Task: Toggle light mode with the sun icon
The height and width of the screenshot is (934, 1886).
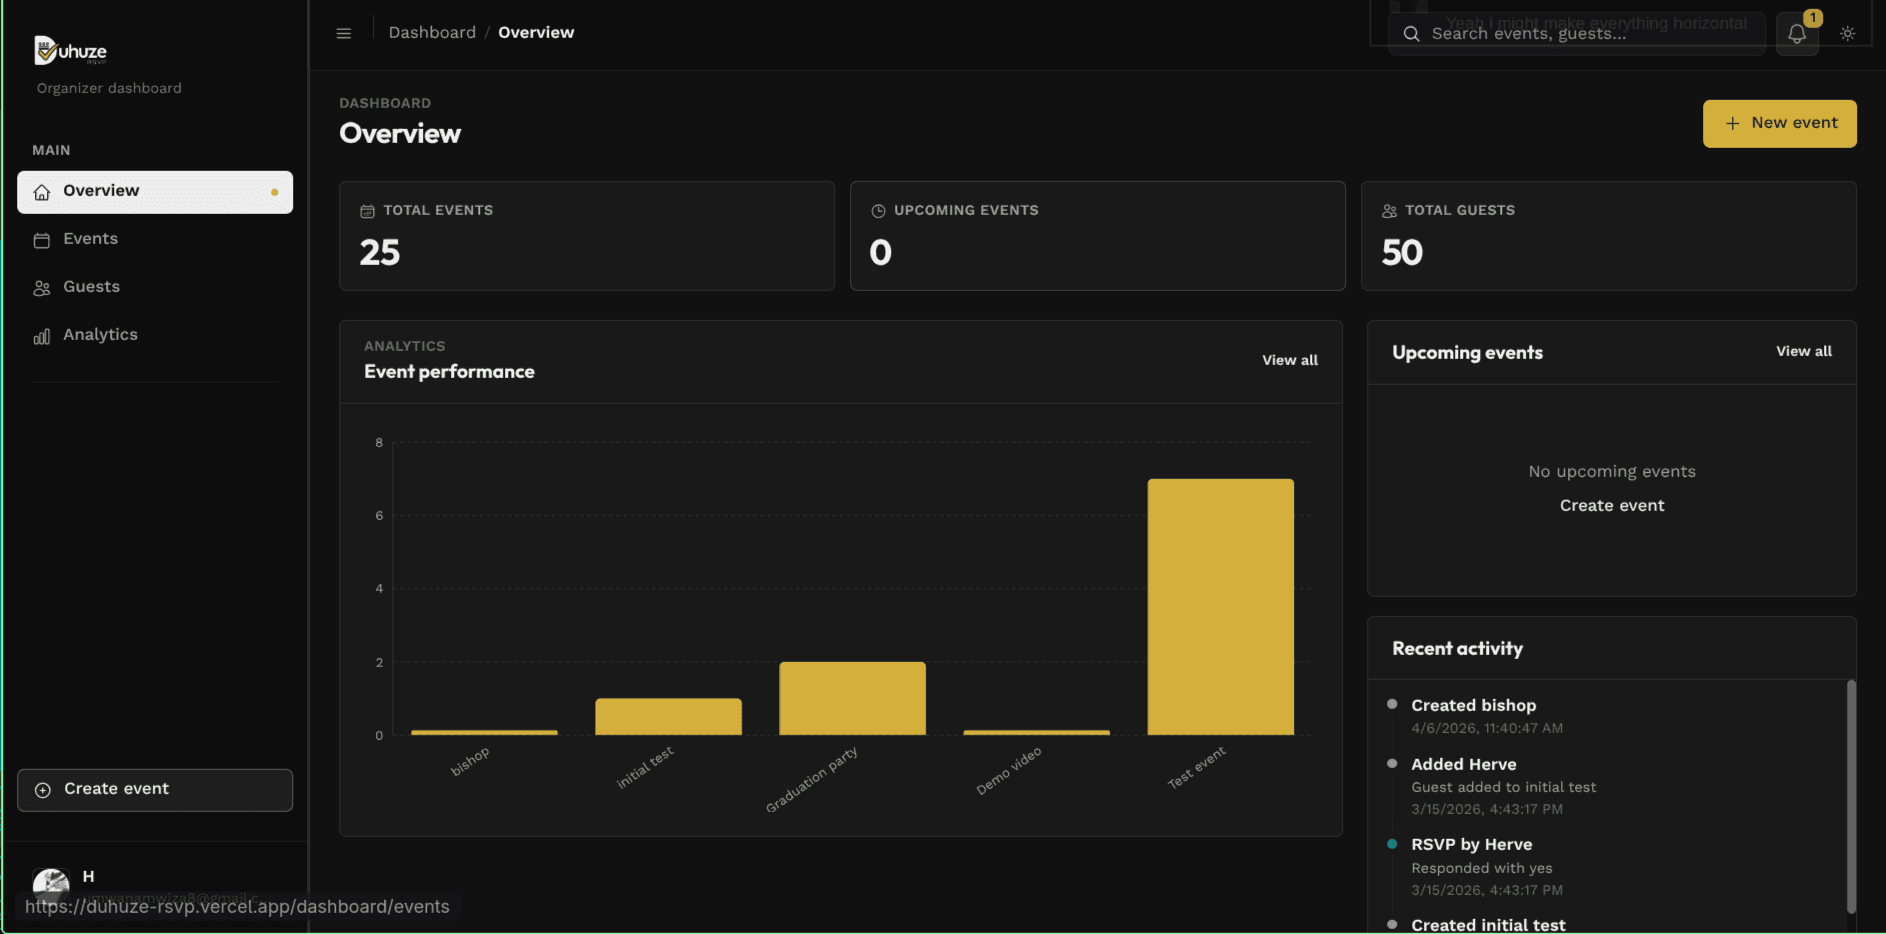Action: [x=1848, y=33]
